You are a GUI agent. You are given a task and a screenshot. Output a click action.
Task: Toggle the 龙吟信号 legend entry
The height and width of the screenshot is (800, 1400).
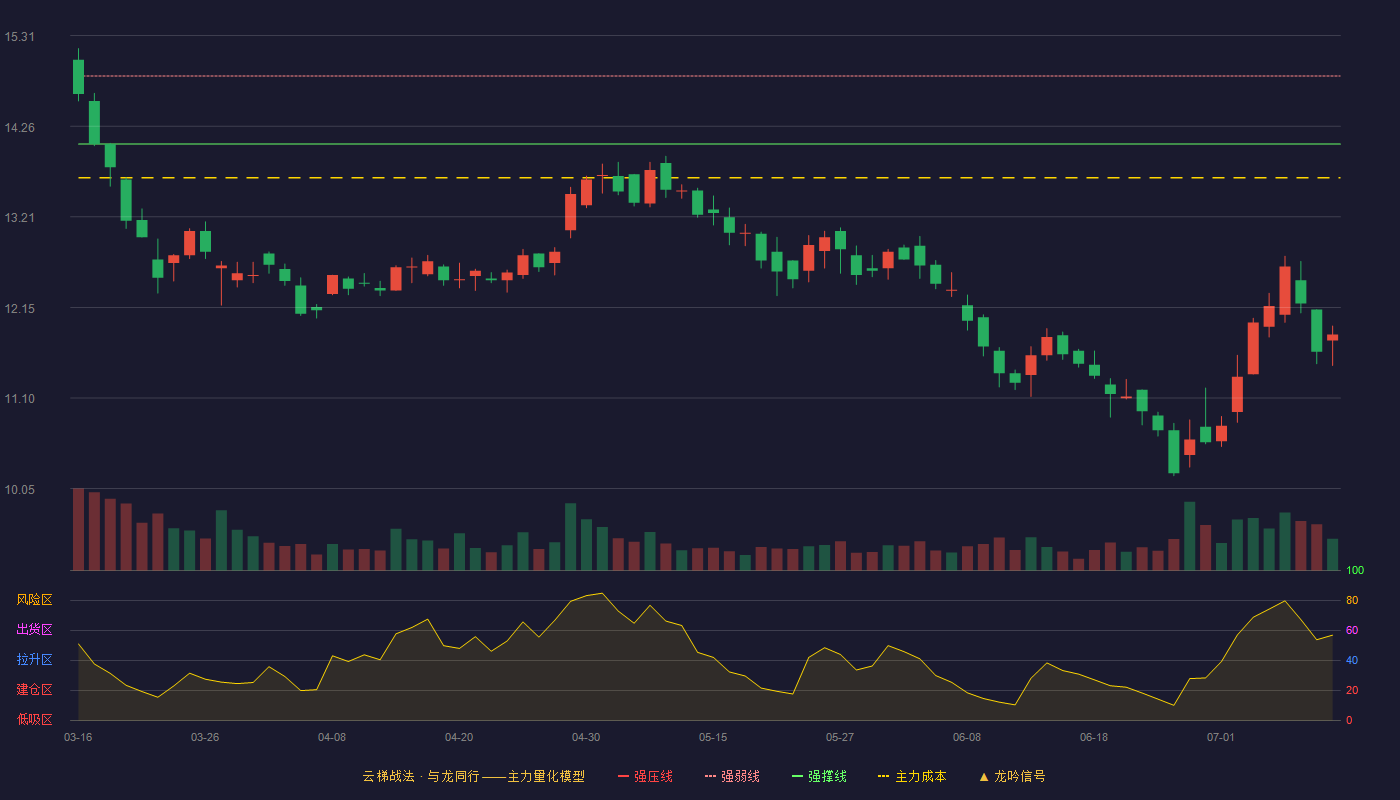click(1011, 776)
